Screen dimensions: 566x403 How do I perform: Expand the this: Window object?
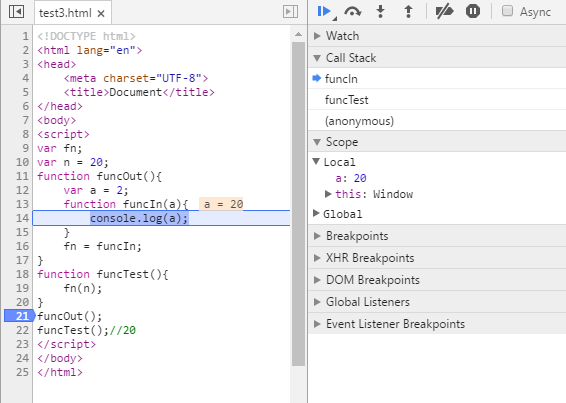(x=328, y=194)
